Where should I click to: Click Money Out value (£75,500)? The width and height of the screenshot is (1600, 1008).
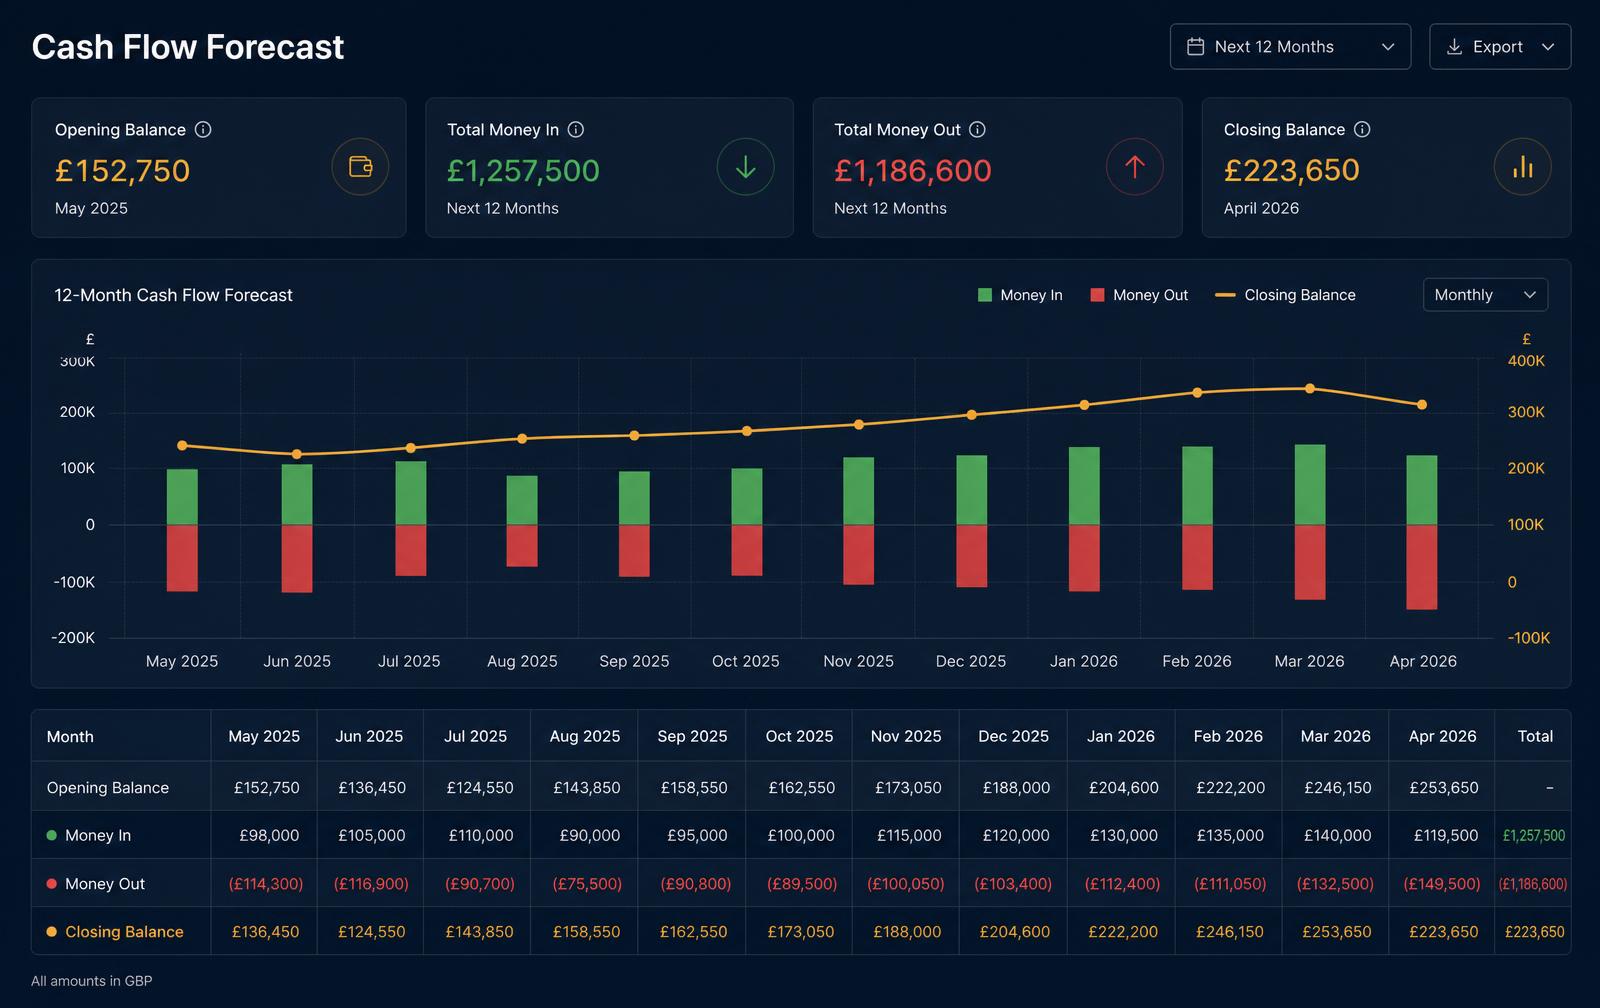point(587,884)
